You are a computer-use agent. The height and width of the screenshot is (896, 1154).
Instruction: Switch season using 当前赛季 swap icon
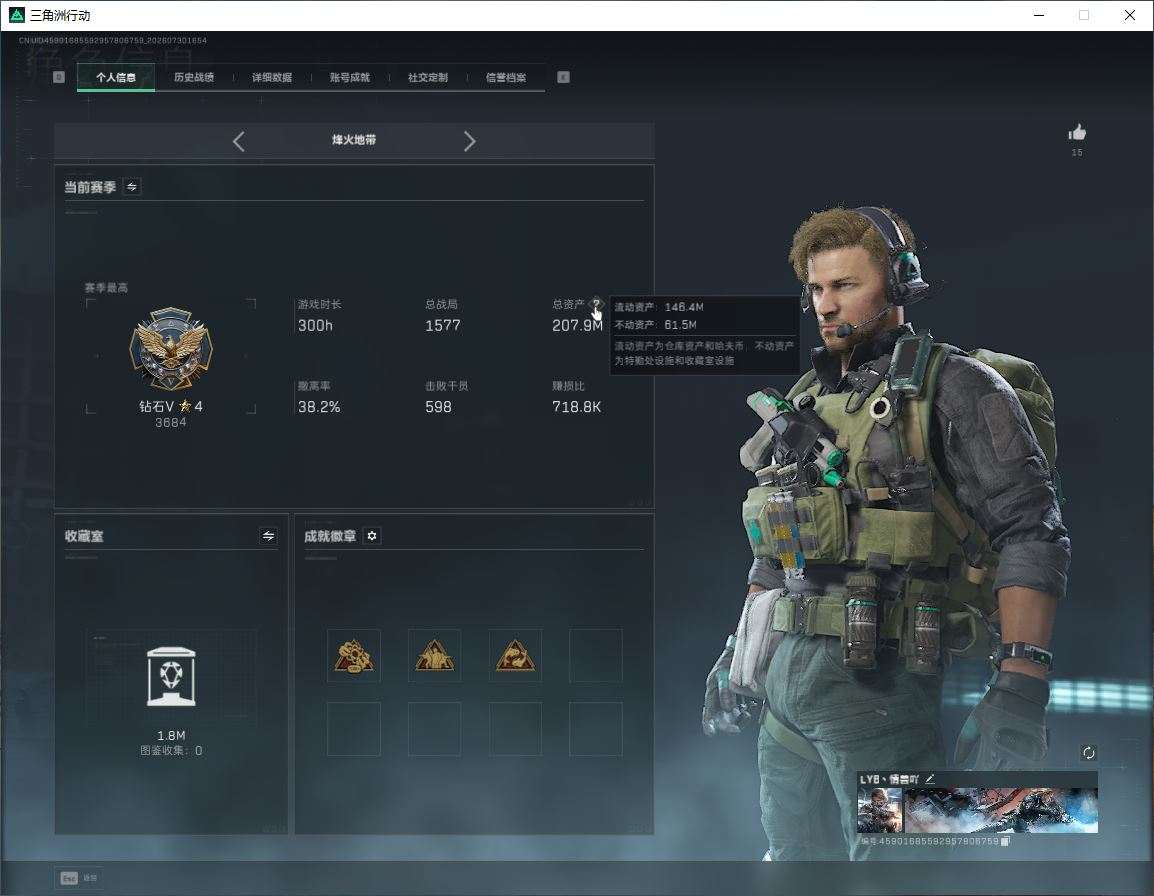(132, 187)
